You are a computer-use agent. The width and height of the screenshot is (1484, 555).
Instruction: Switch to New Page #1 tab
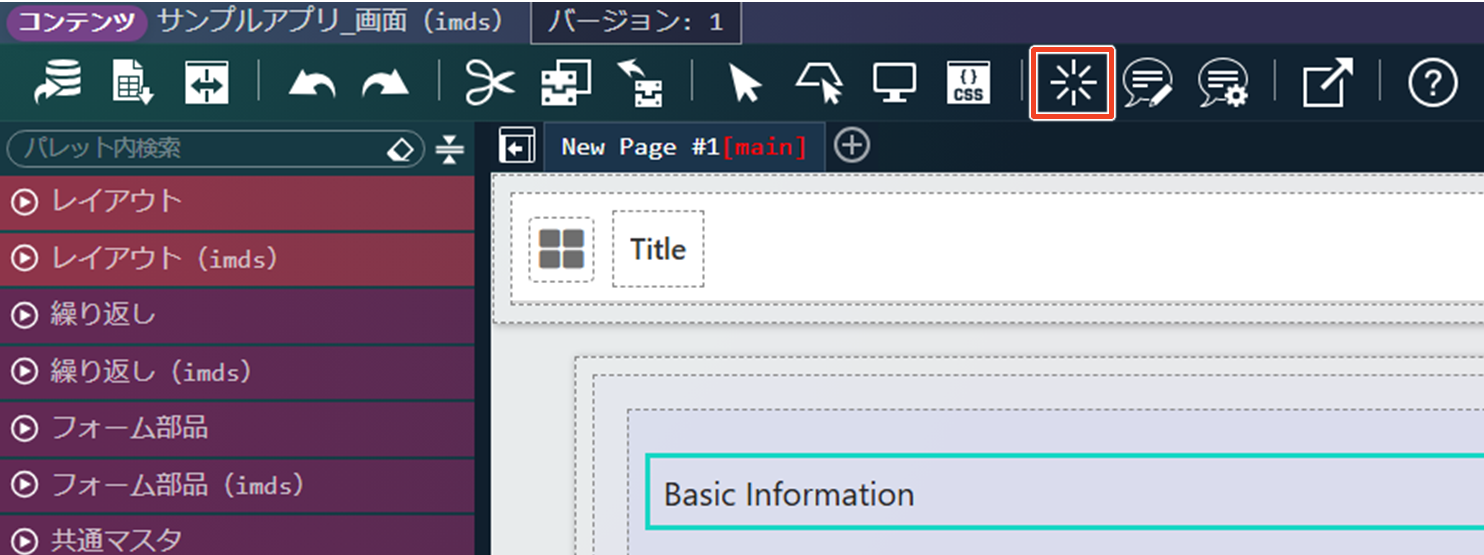click(x=683, y=147)
